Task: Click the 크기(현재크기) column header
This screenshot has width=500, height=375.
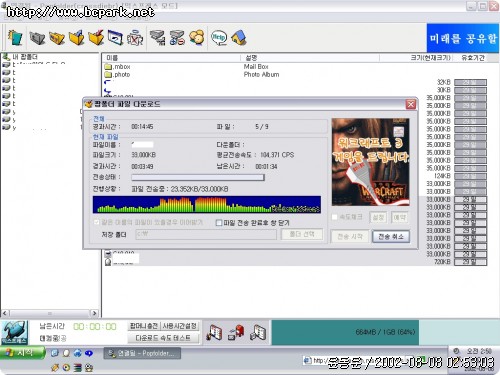Action: point(417,58)
